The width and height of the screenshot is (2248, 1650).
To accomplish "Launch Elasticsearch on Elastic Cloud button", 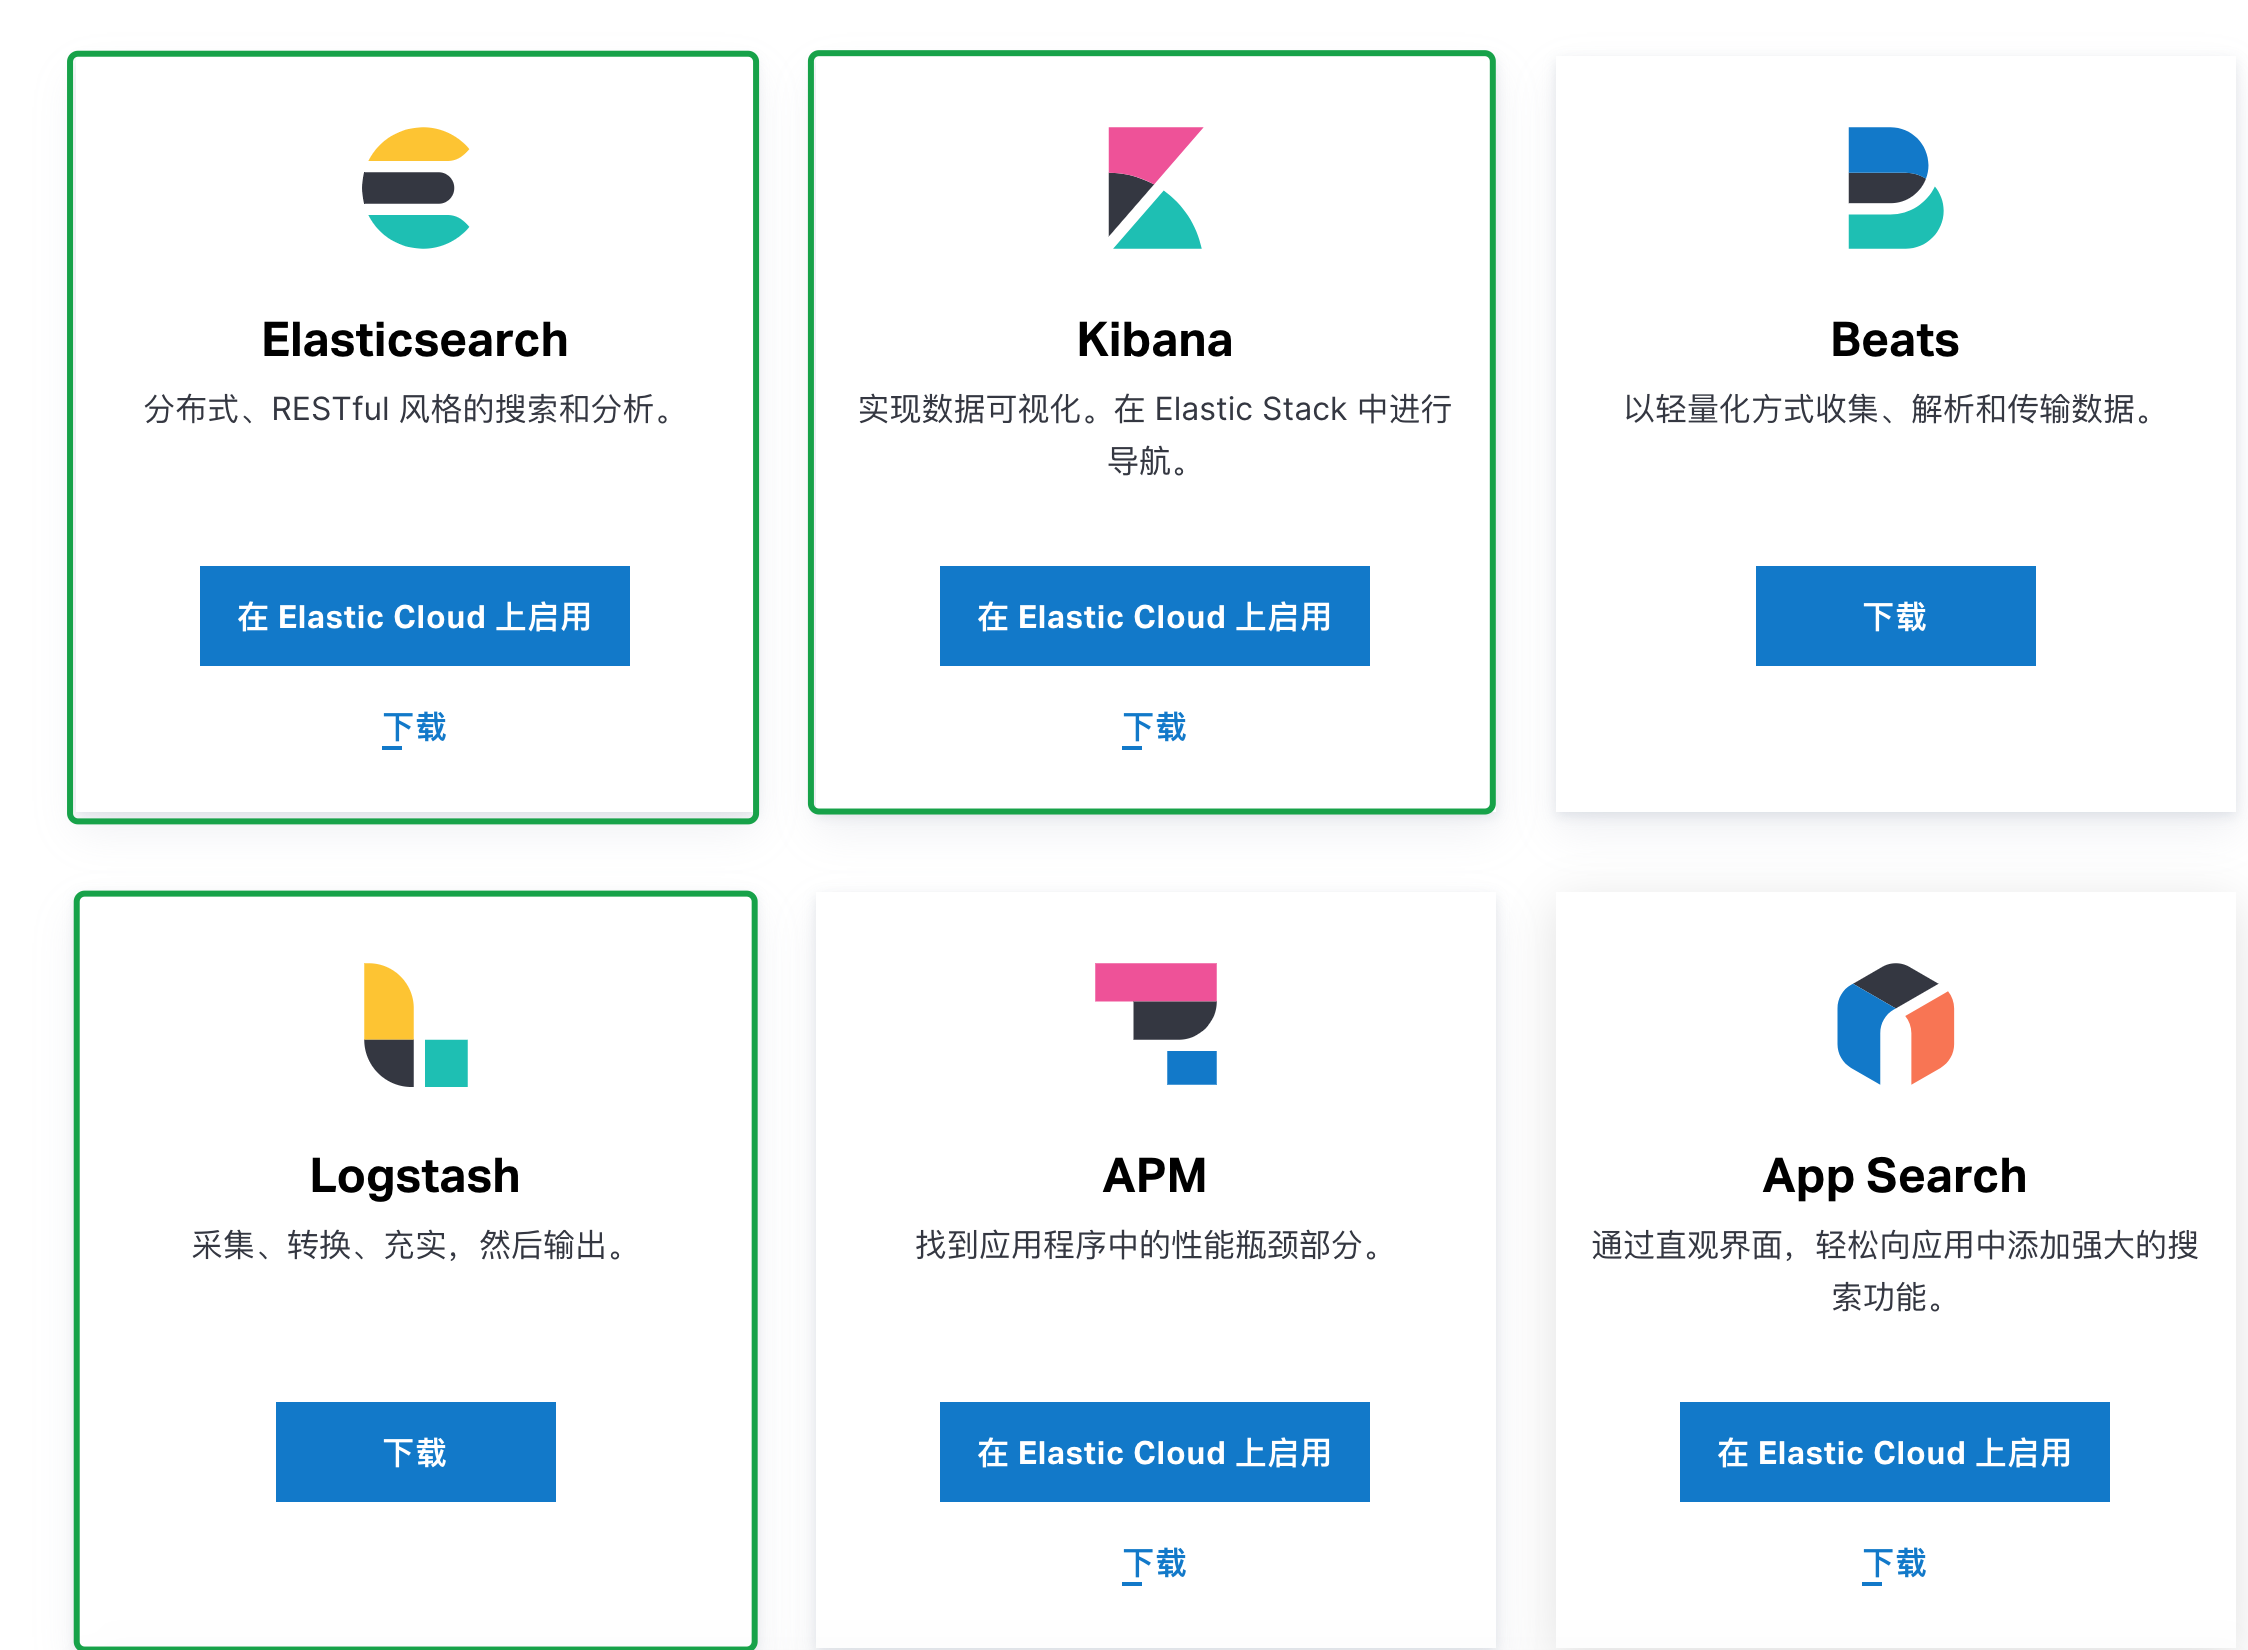I will pyautogui.click(x=415, y=616).
